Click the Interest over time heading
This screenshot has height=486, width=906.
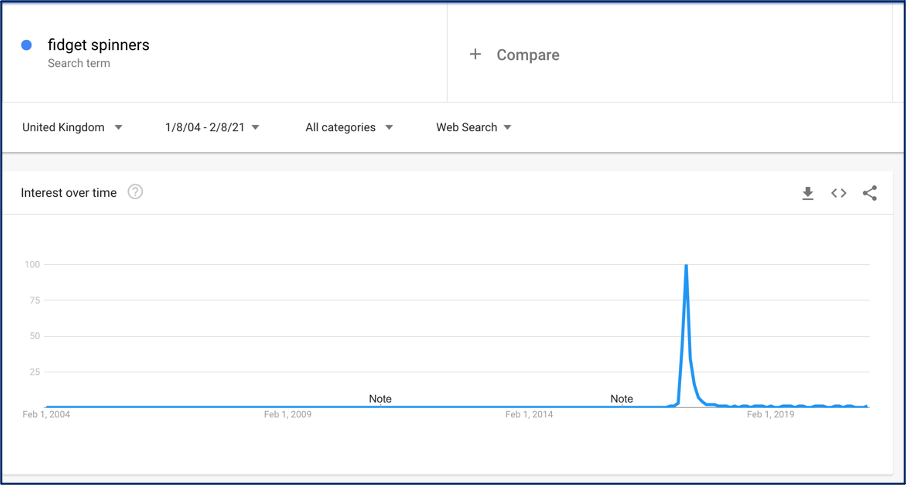click(69, 193)
